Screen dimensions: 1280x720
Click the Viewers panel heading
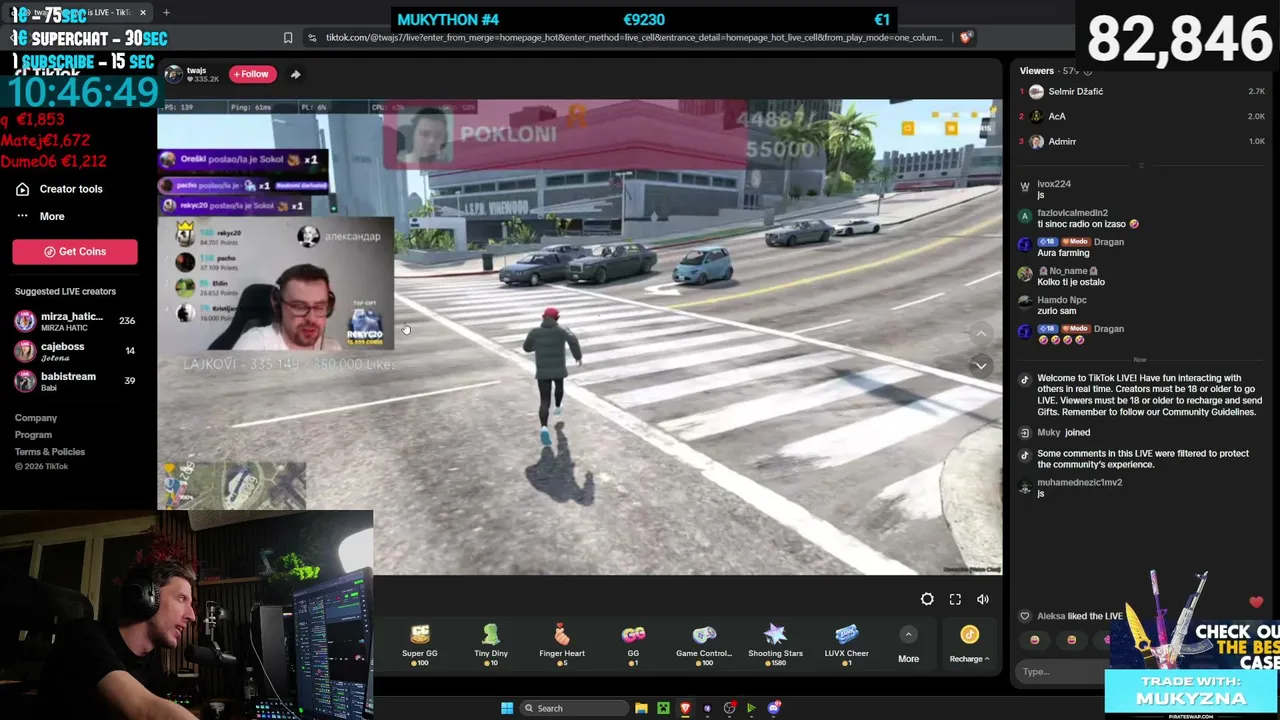coord(1037,71)
